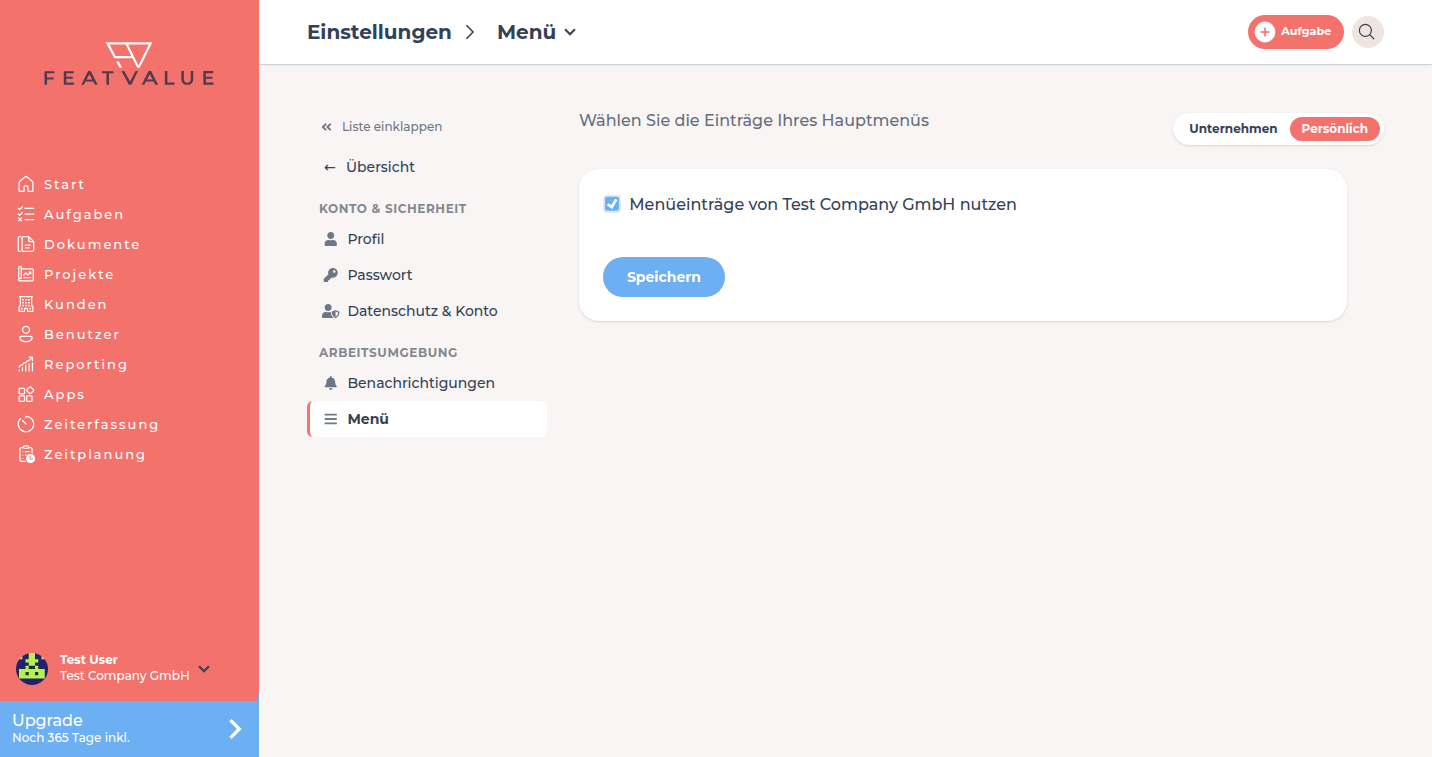The height and width of the screenshot is (757, 1432).
Task: Uncheck Menüeinträge von Test Company GmbH nutzen
Action: 612,204
